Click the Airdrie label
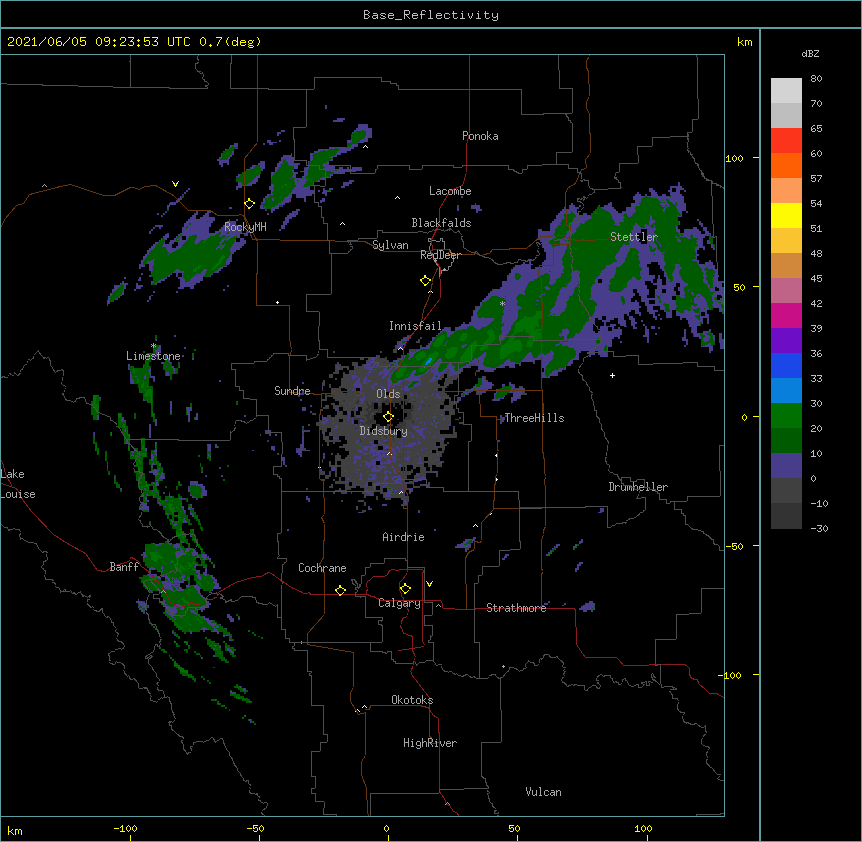Screen dimensions: 862x842 [x=404, y=537]
